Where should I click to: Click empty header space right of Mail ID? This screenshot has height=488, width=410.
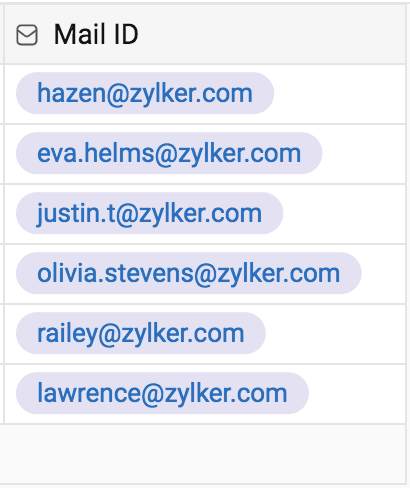tap(271, 35)
